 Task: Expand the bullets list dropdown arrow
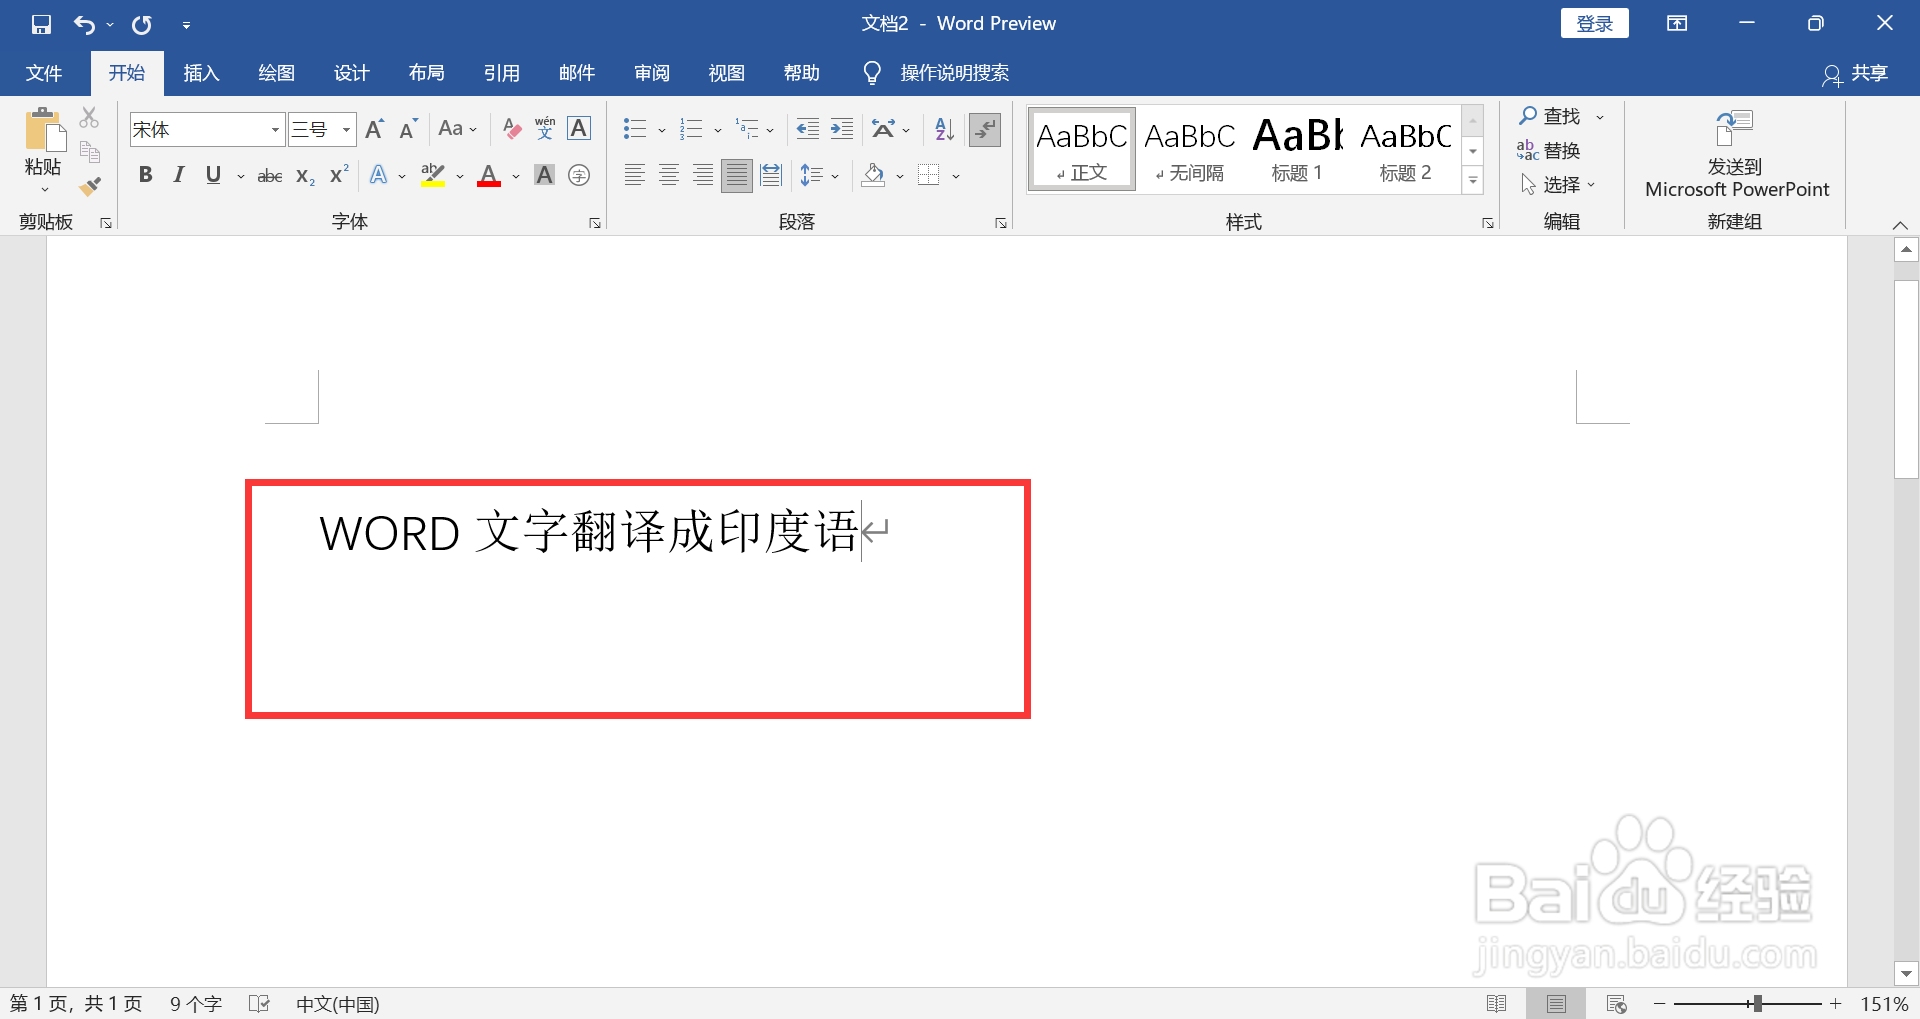tap(662, 130)
